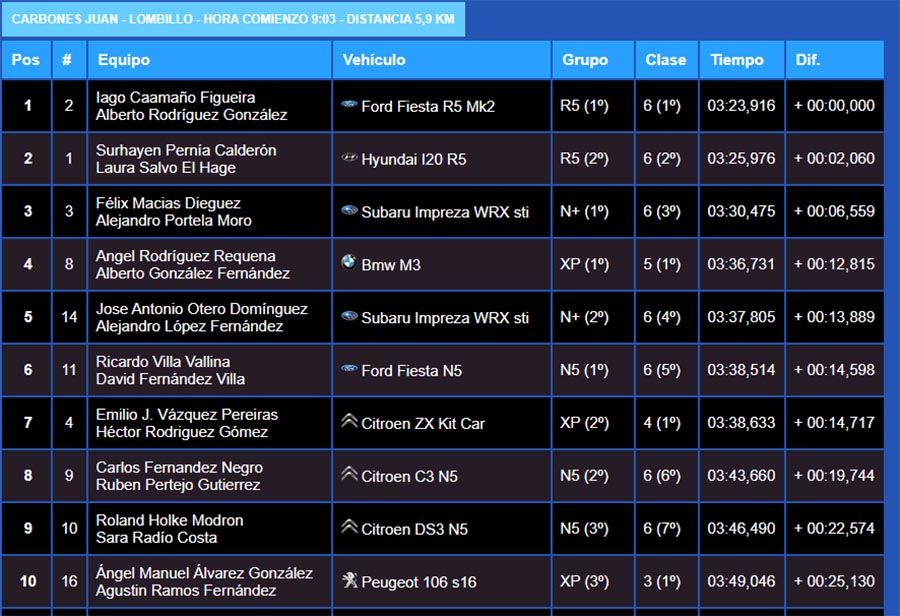Open the Carbones Juan - Lombillo stage tab

(x=233, y=19)
